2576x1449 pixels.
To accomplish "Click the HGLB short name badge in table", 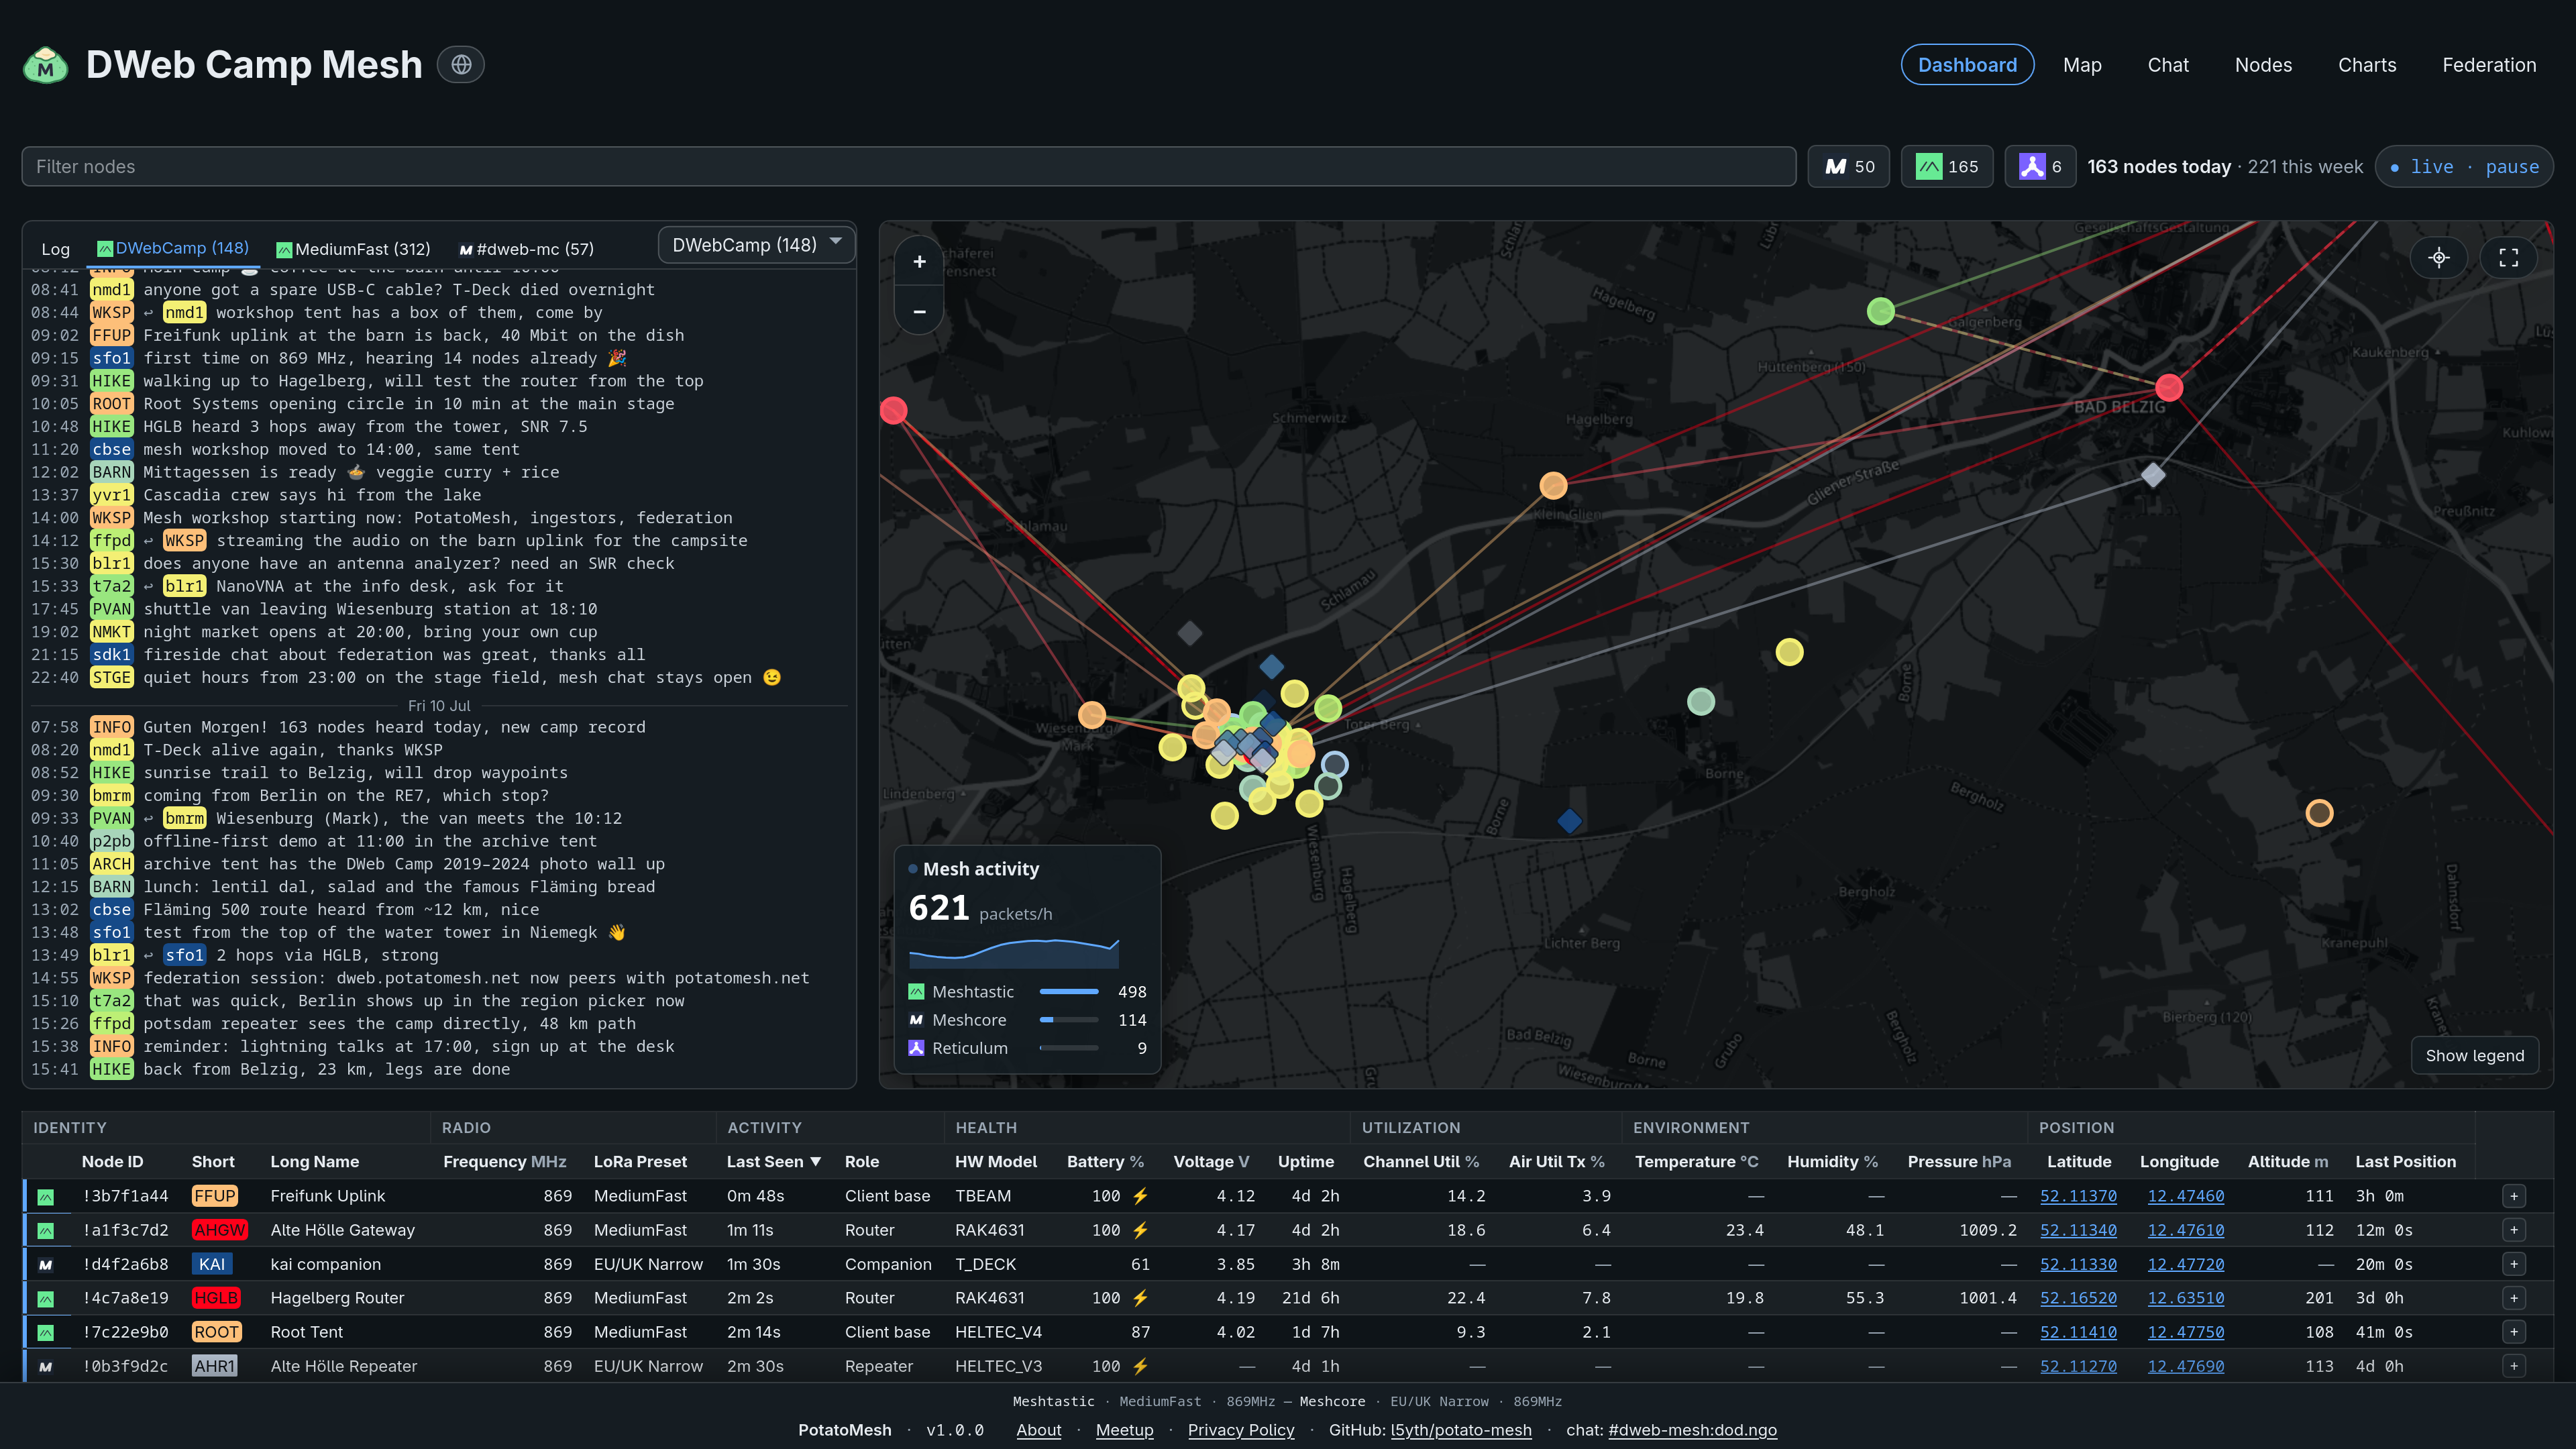I will pyautogui.click(x=216, y=1298).
